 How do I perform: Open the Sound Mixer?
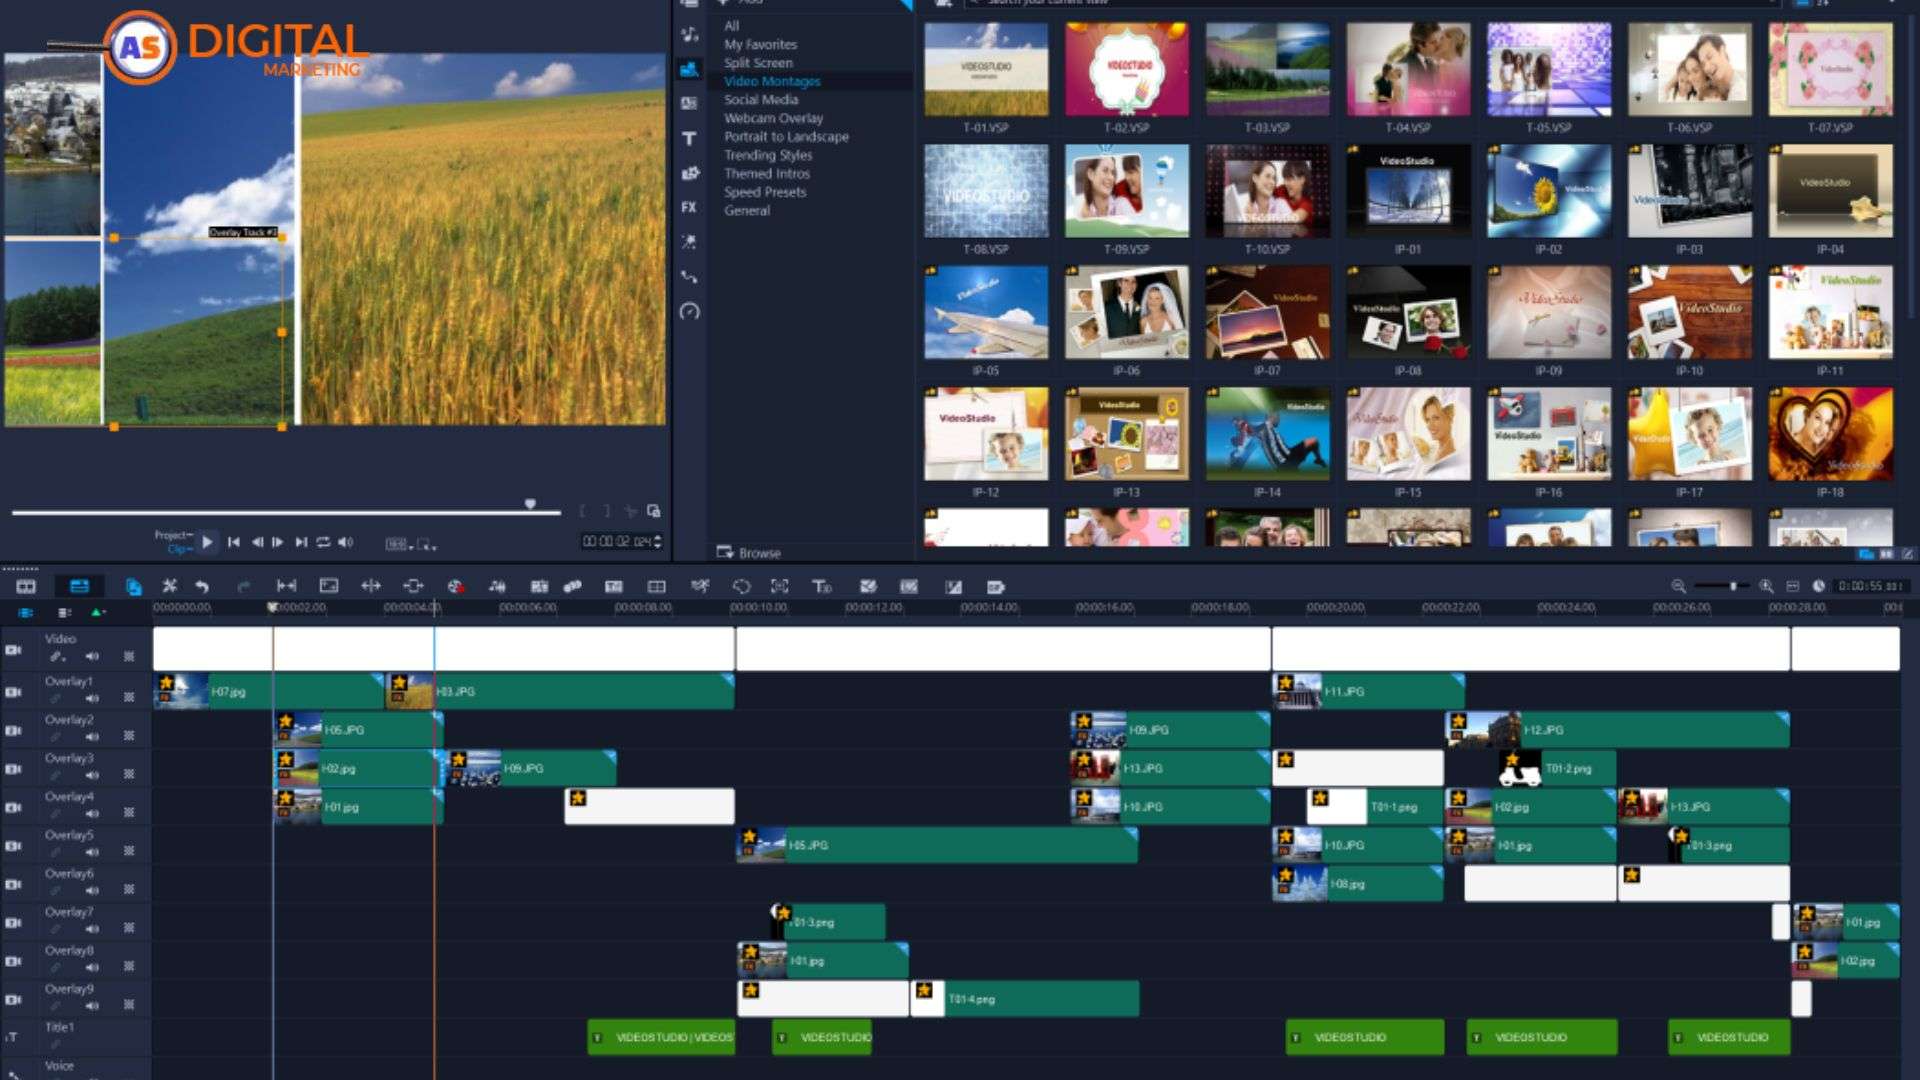(x=497, y=587)
